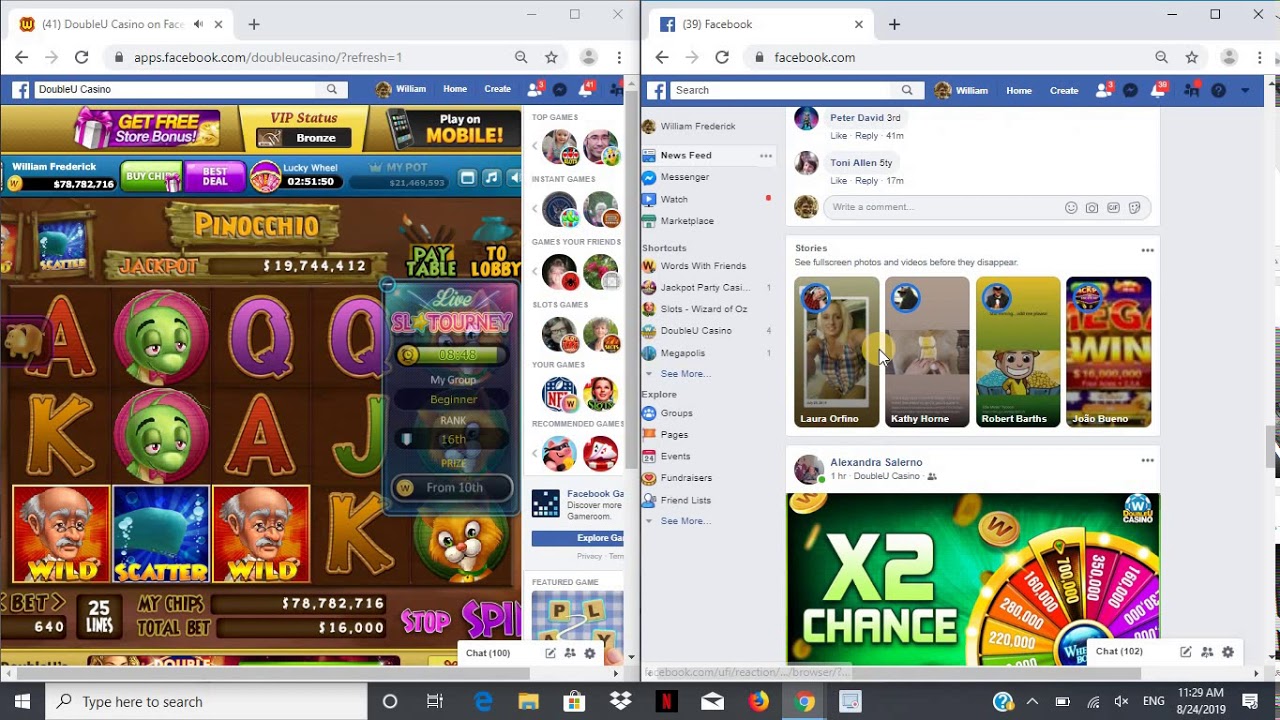1280x720 pixels.
Task: Toggle fullscreen icon in the casino game bar
Action: click(x=467, y=178)
